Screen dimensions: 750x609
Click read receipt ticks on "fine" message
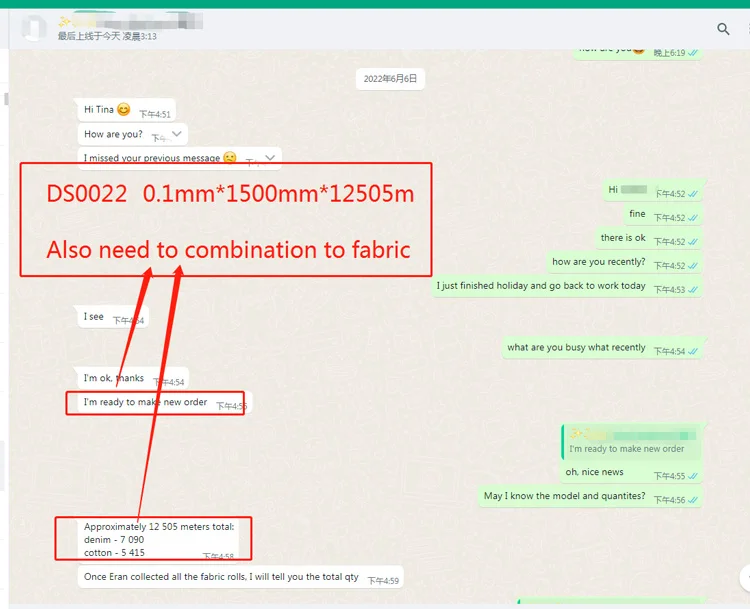pyautogui.click(x=692, y=217)
